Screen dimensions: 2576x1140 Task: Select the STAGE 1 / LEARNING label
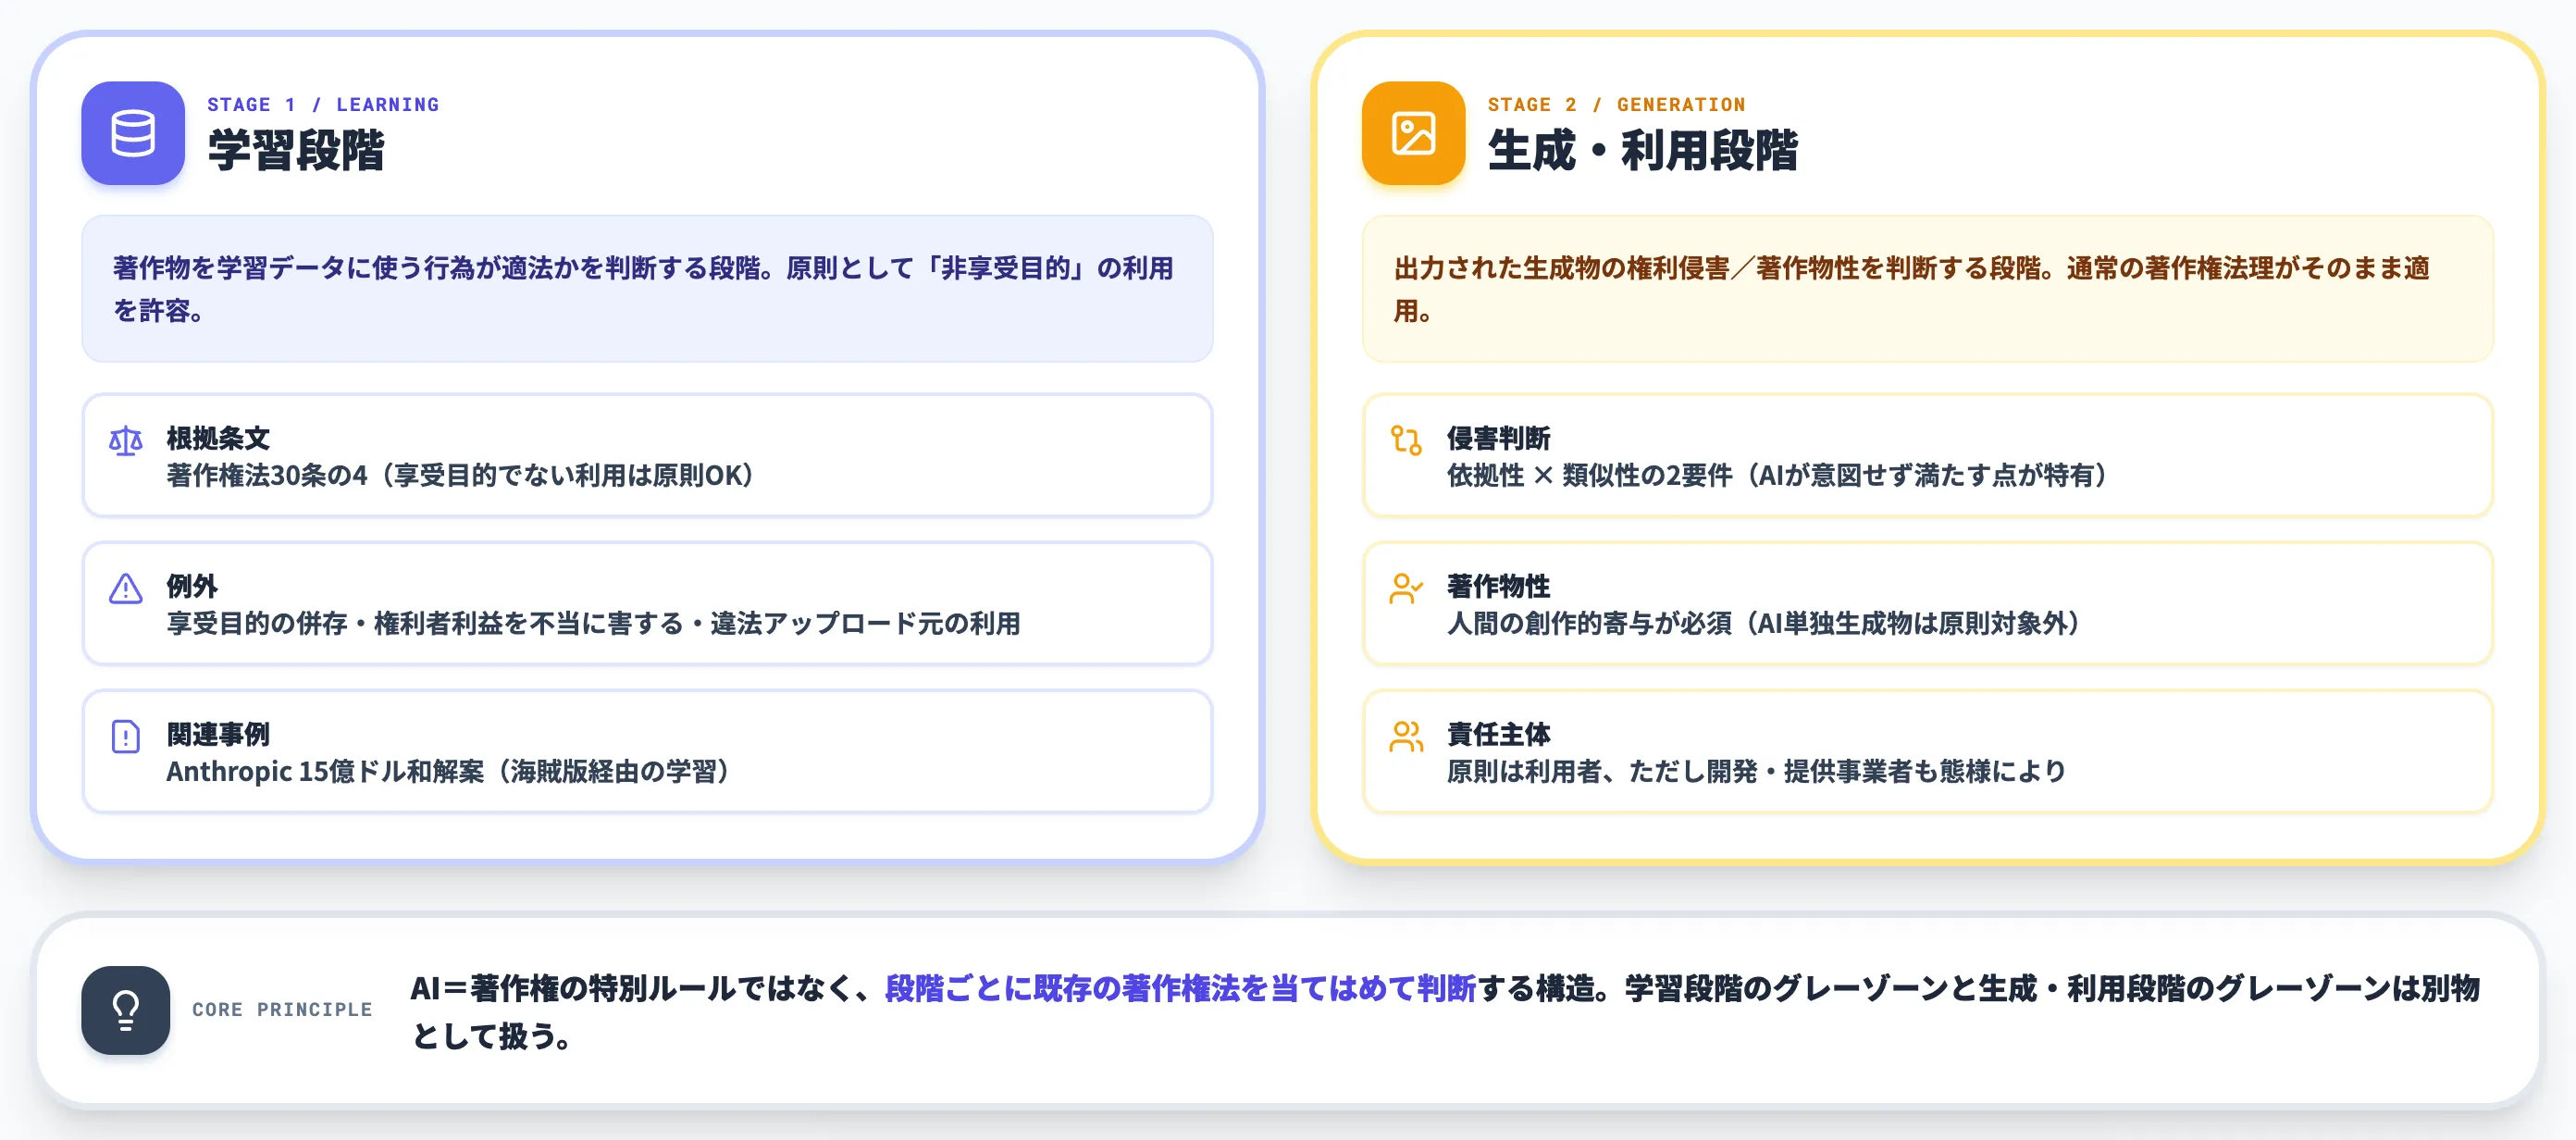323,104
